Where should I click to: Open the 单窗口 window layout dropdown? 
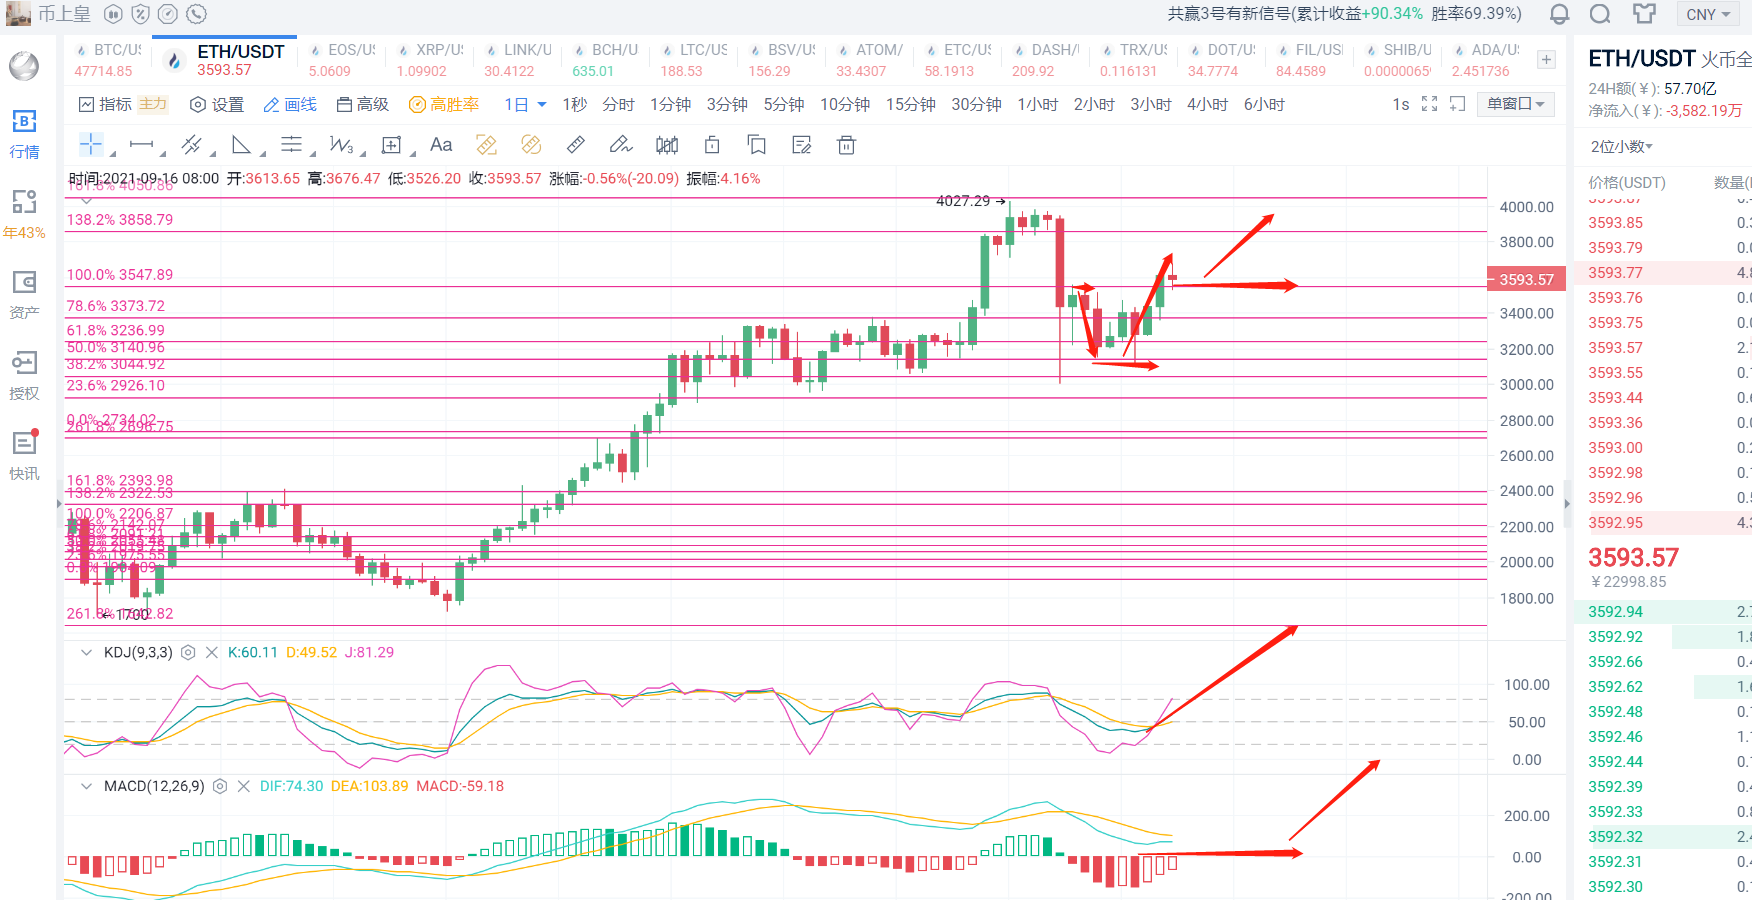(1516, 104)
